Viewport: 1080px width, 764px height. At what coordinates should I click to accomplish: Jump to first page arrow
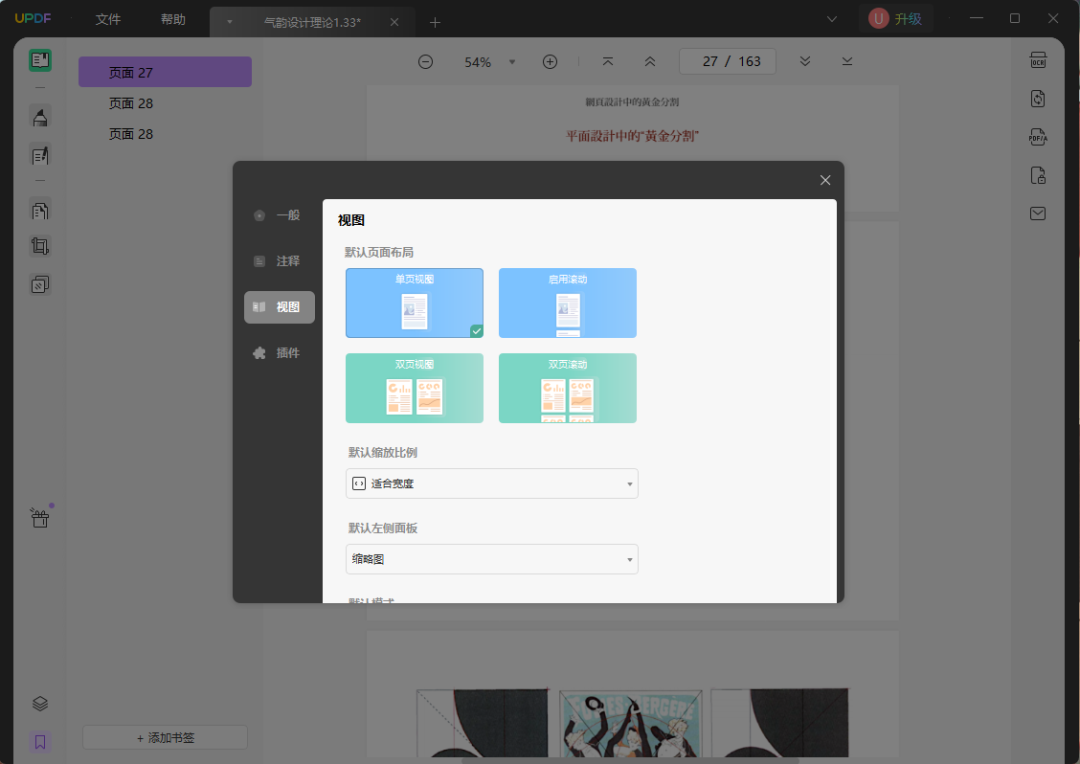[x=608, y=61]
